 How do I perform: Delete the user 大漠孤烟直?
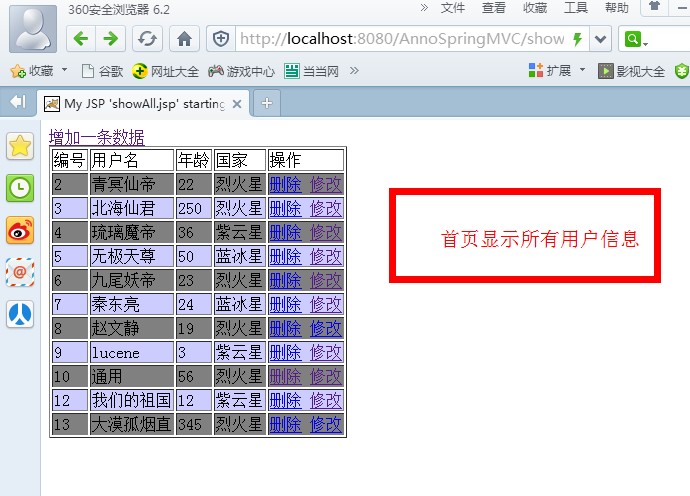tap(285, 424)
